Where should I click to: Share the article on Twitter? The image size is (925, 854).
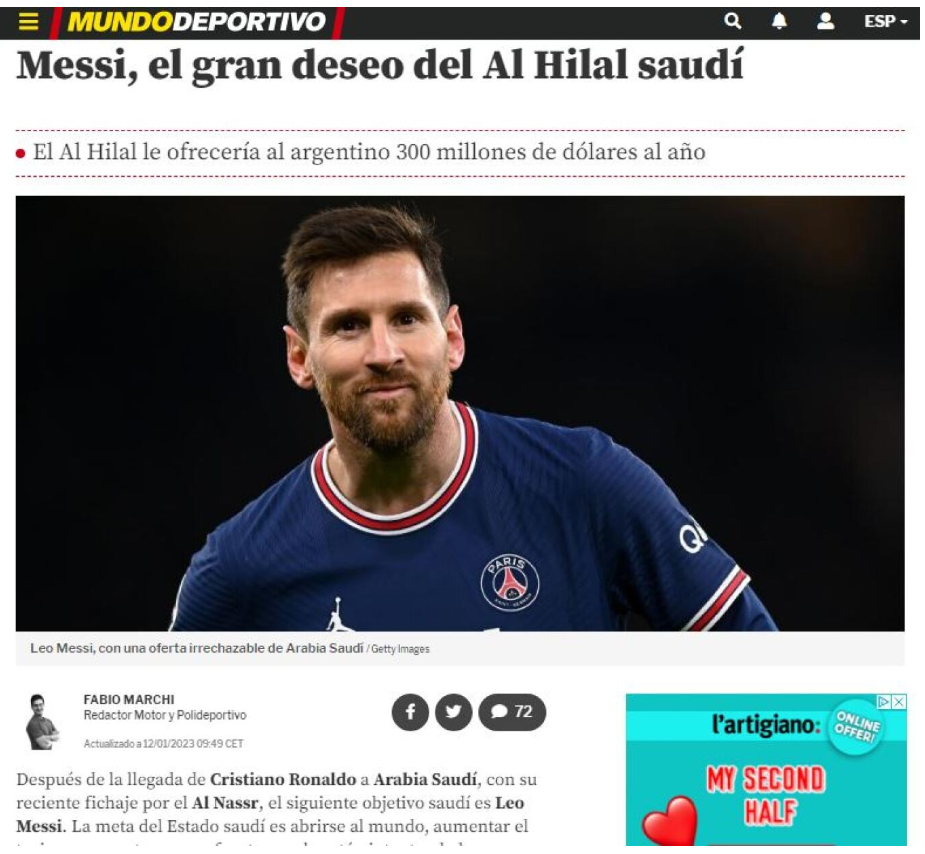point(453,712)
